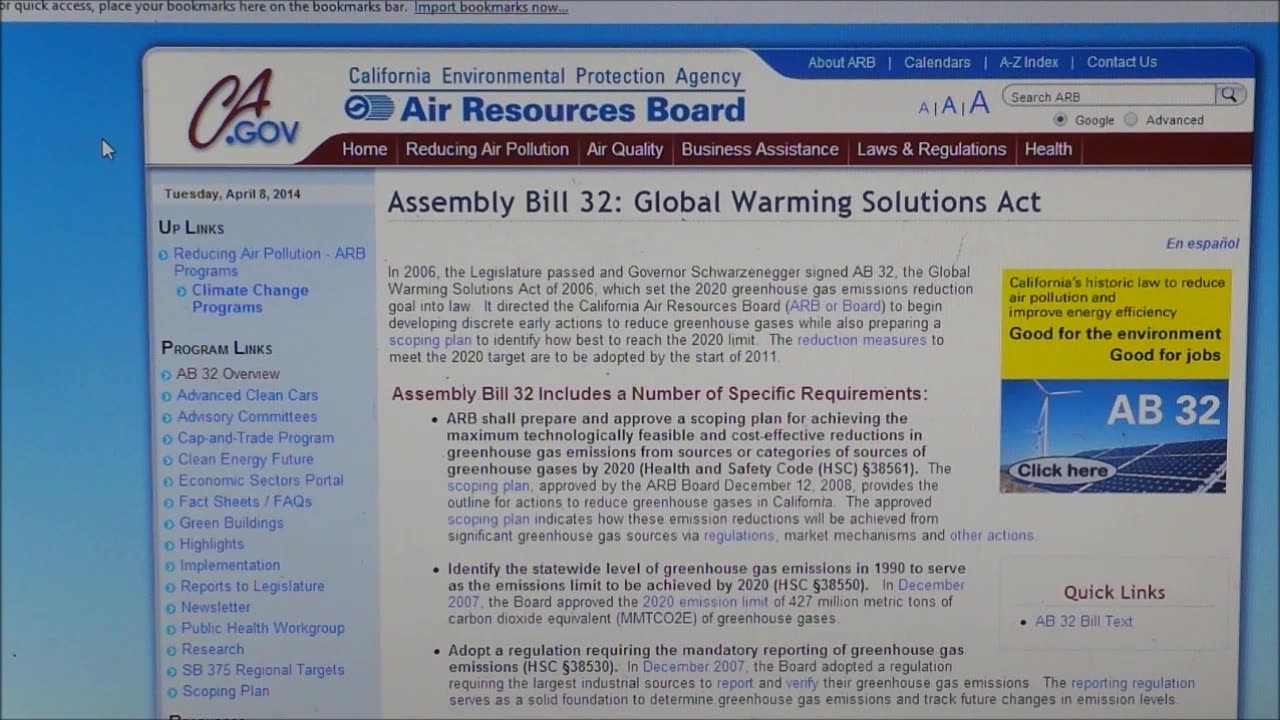Click the 'regulations' link in first bullet
The height and width of the screenshot is (720, 1280).
[x=739, y=536]
